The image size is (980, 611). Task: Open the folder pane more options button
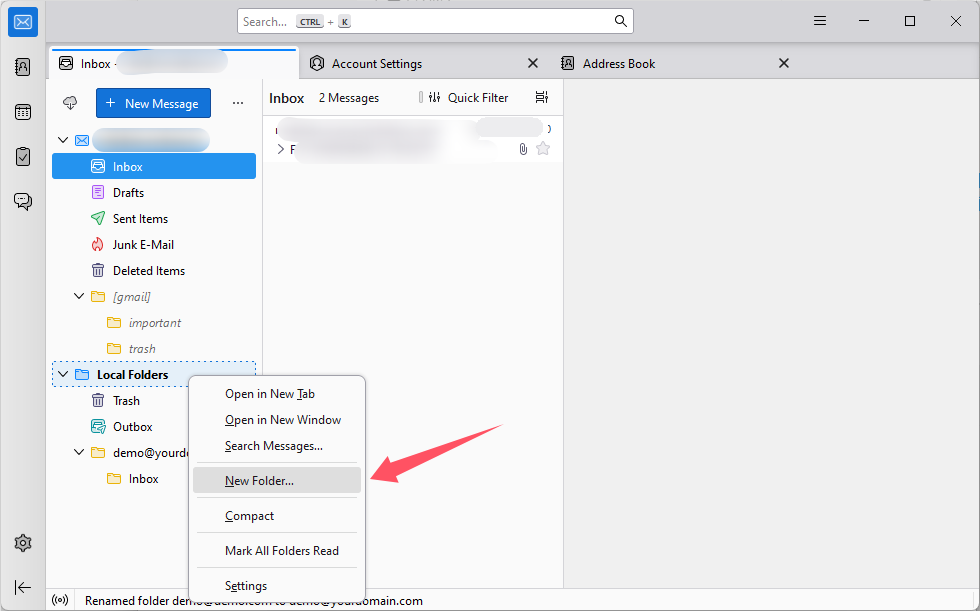click(238, 103)
